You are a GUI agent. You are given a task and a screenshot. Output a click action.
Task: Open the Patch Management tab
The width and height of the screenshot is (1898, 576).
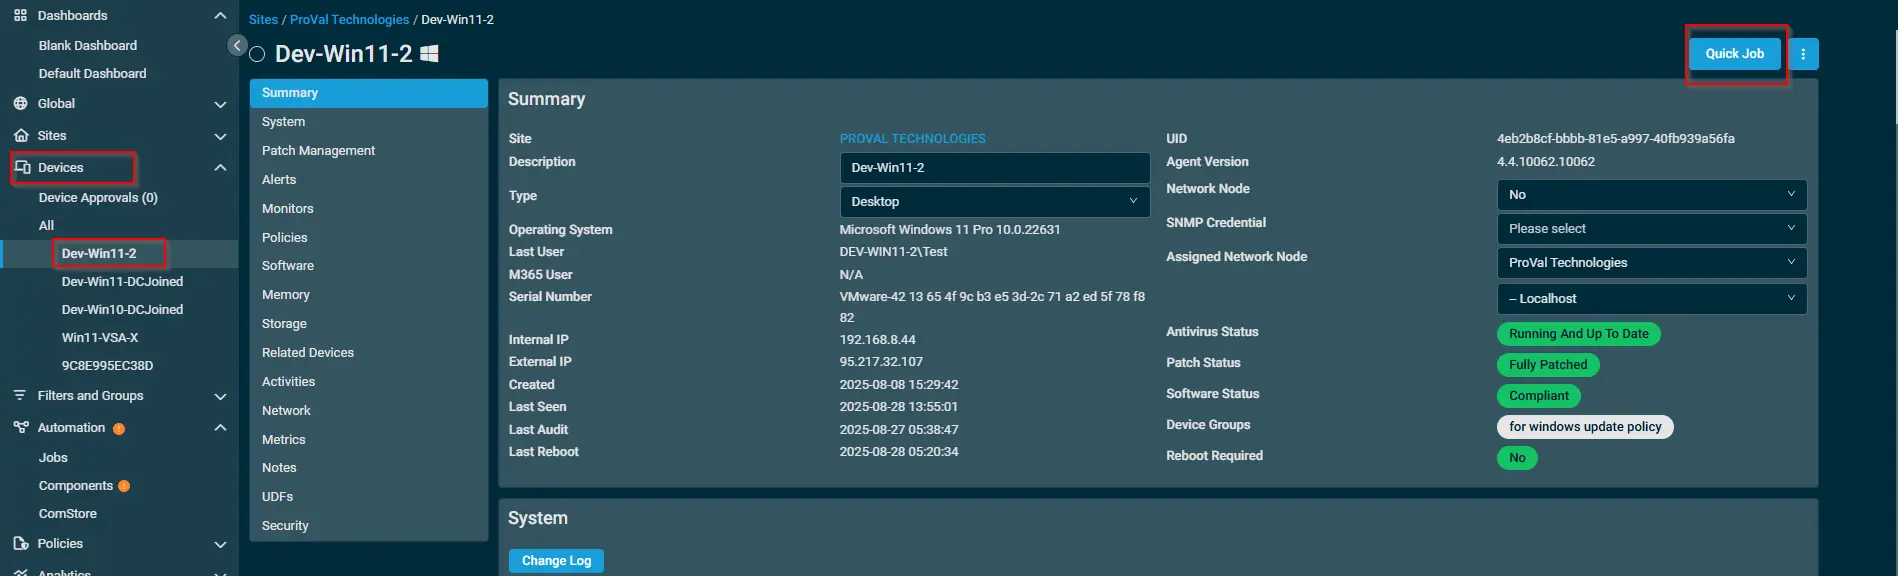369,151
